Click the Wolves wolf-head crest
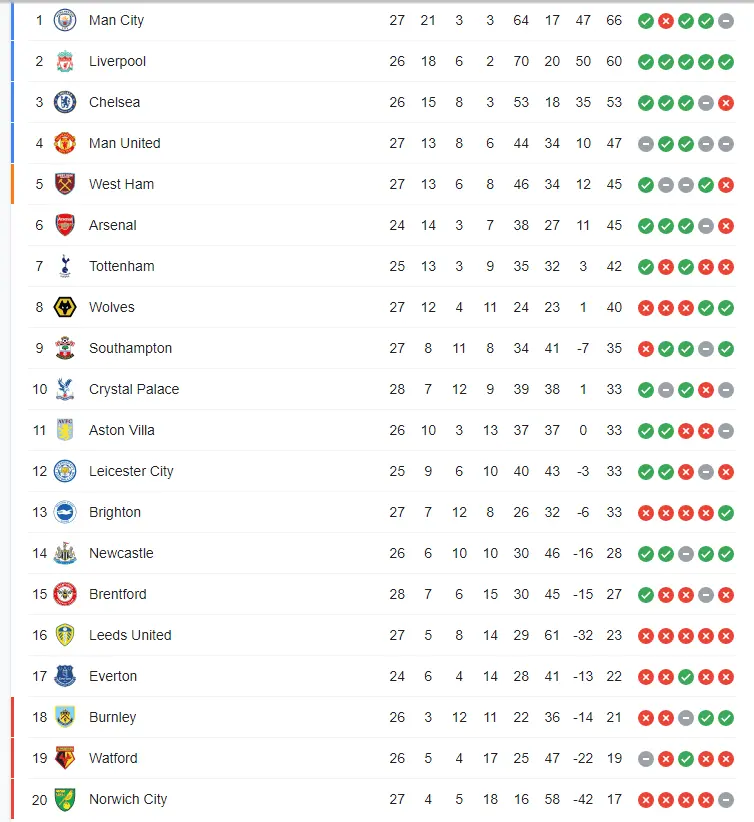This screenshot has width=754, height=822. point(65,307)
